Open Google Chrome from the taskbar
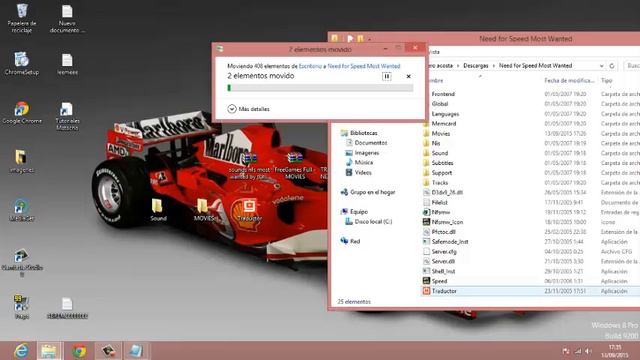This screenshot has height=360, width=640. tap(79, 351)
